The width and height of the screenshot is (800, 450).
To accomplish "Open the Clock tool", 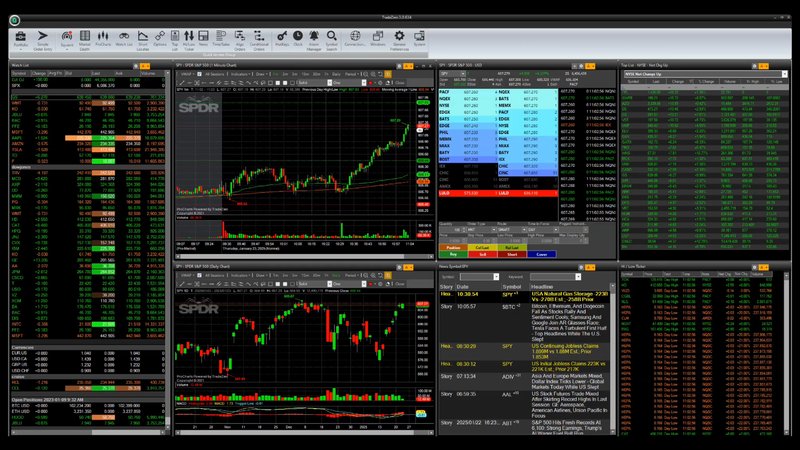I will click(298, 40).
